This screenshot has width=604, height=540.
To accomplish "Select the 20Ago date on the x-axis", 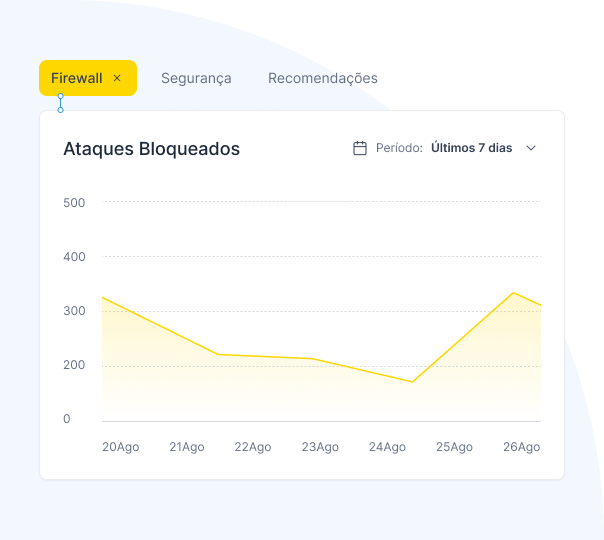I will click(120, 447).
